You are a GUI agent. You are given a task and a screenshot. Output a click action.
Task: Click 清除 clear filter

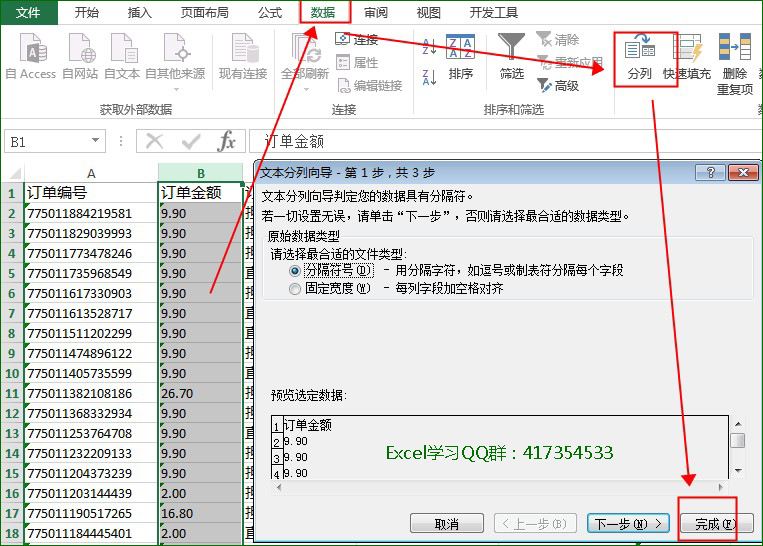click(x=558, y=39)
